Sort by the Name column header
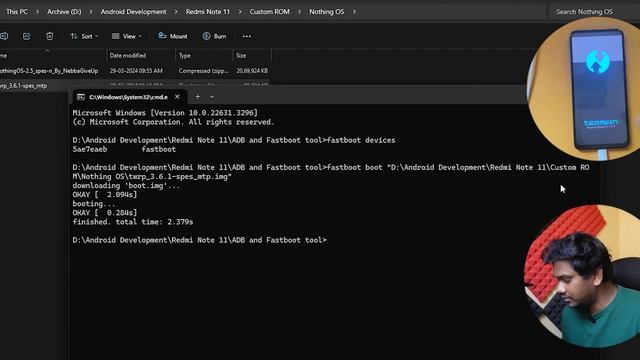This screenshot has width=640, height=360. click(53, 56)
